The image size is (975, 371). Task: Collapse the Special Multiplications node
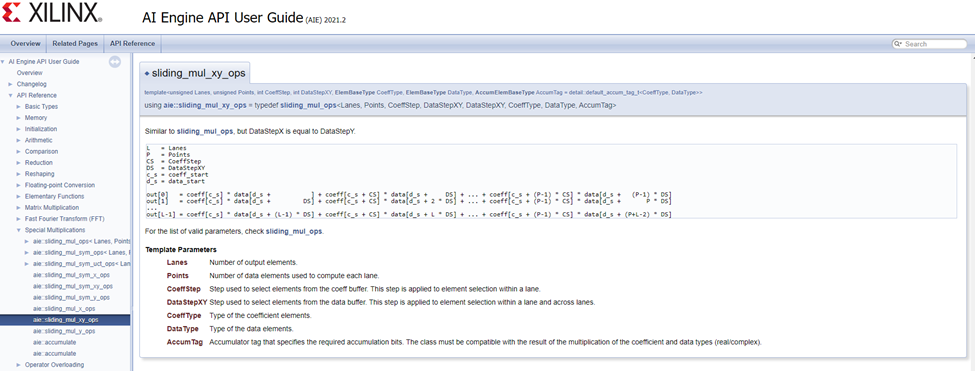click(x=19, y=230)
